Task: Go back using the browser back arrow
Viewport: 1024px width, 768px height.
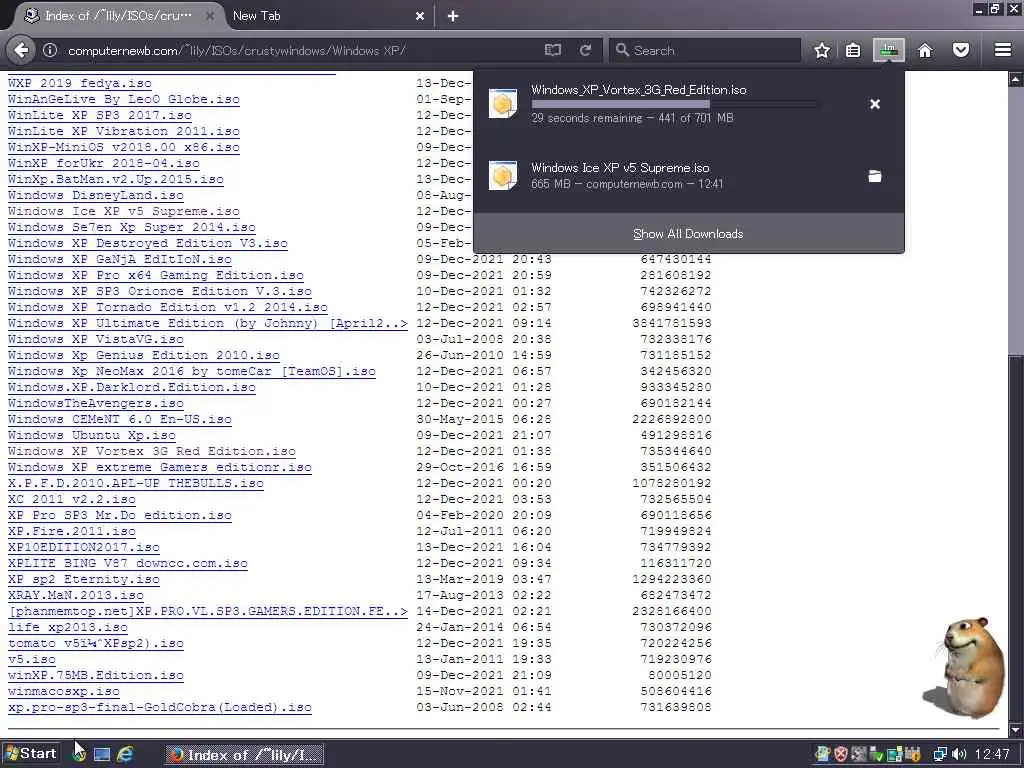Action: click(22, 50)
